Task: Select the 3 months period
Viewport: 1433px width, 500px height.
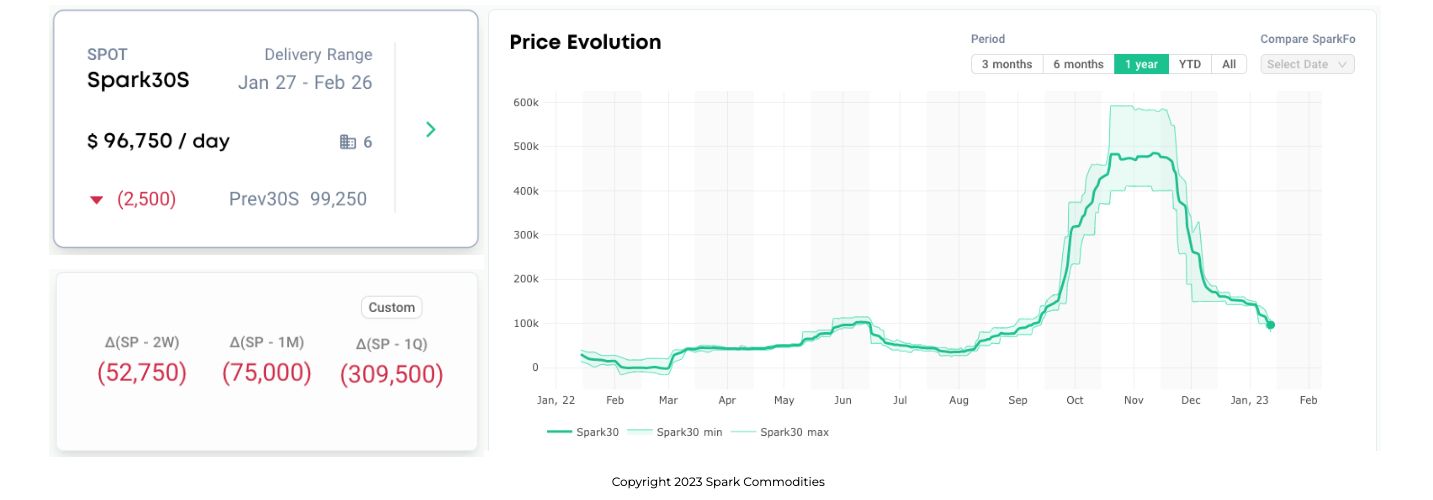Action: [1006, 64]
